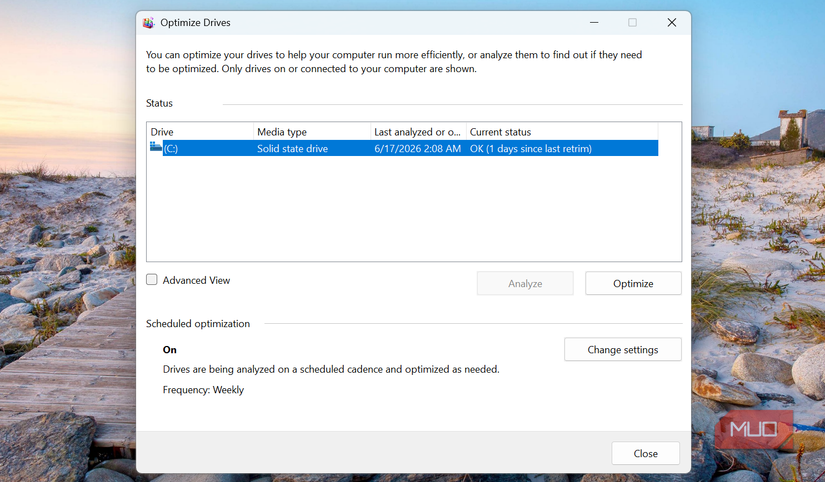Dismiss dialog with the Close button
Screen dimensions: 825x482
tap(645, 454)
